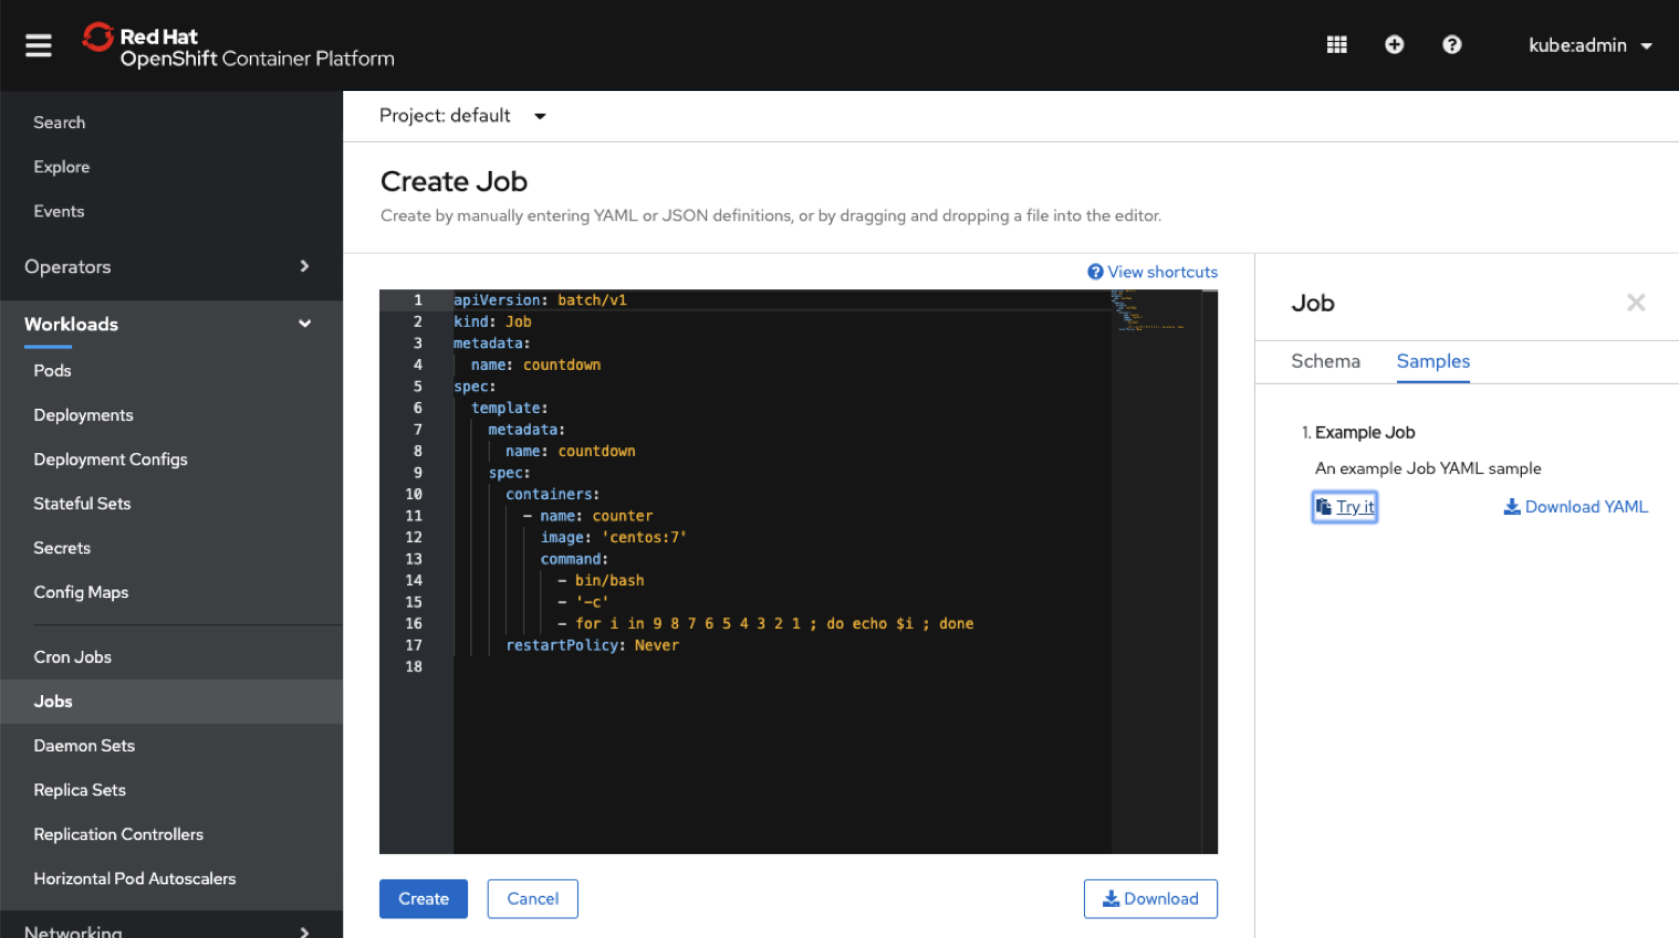
Task: Open the application launcher grid icon
Action: click(1336, 45)
